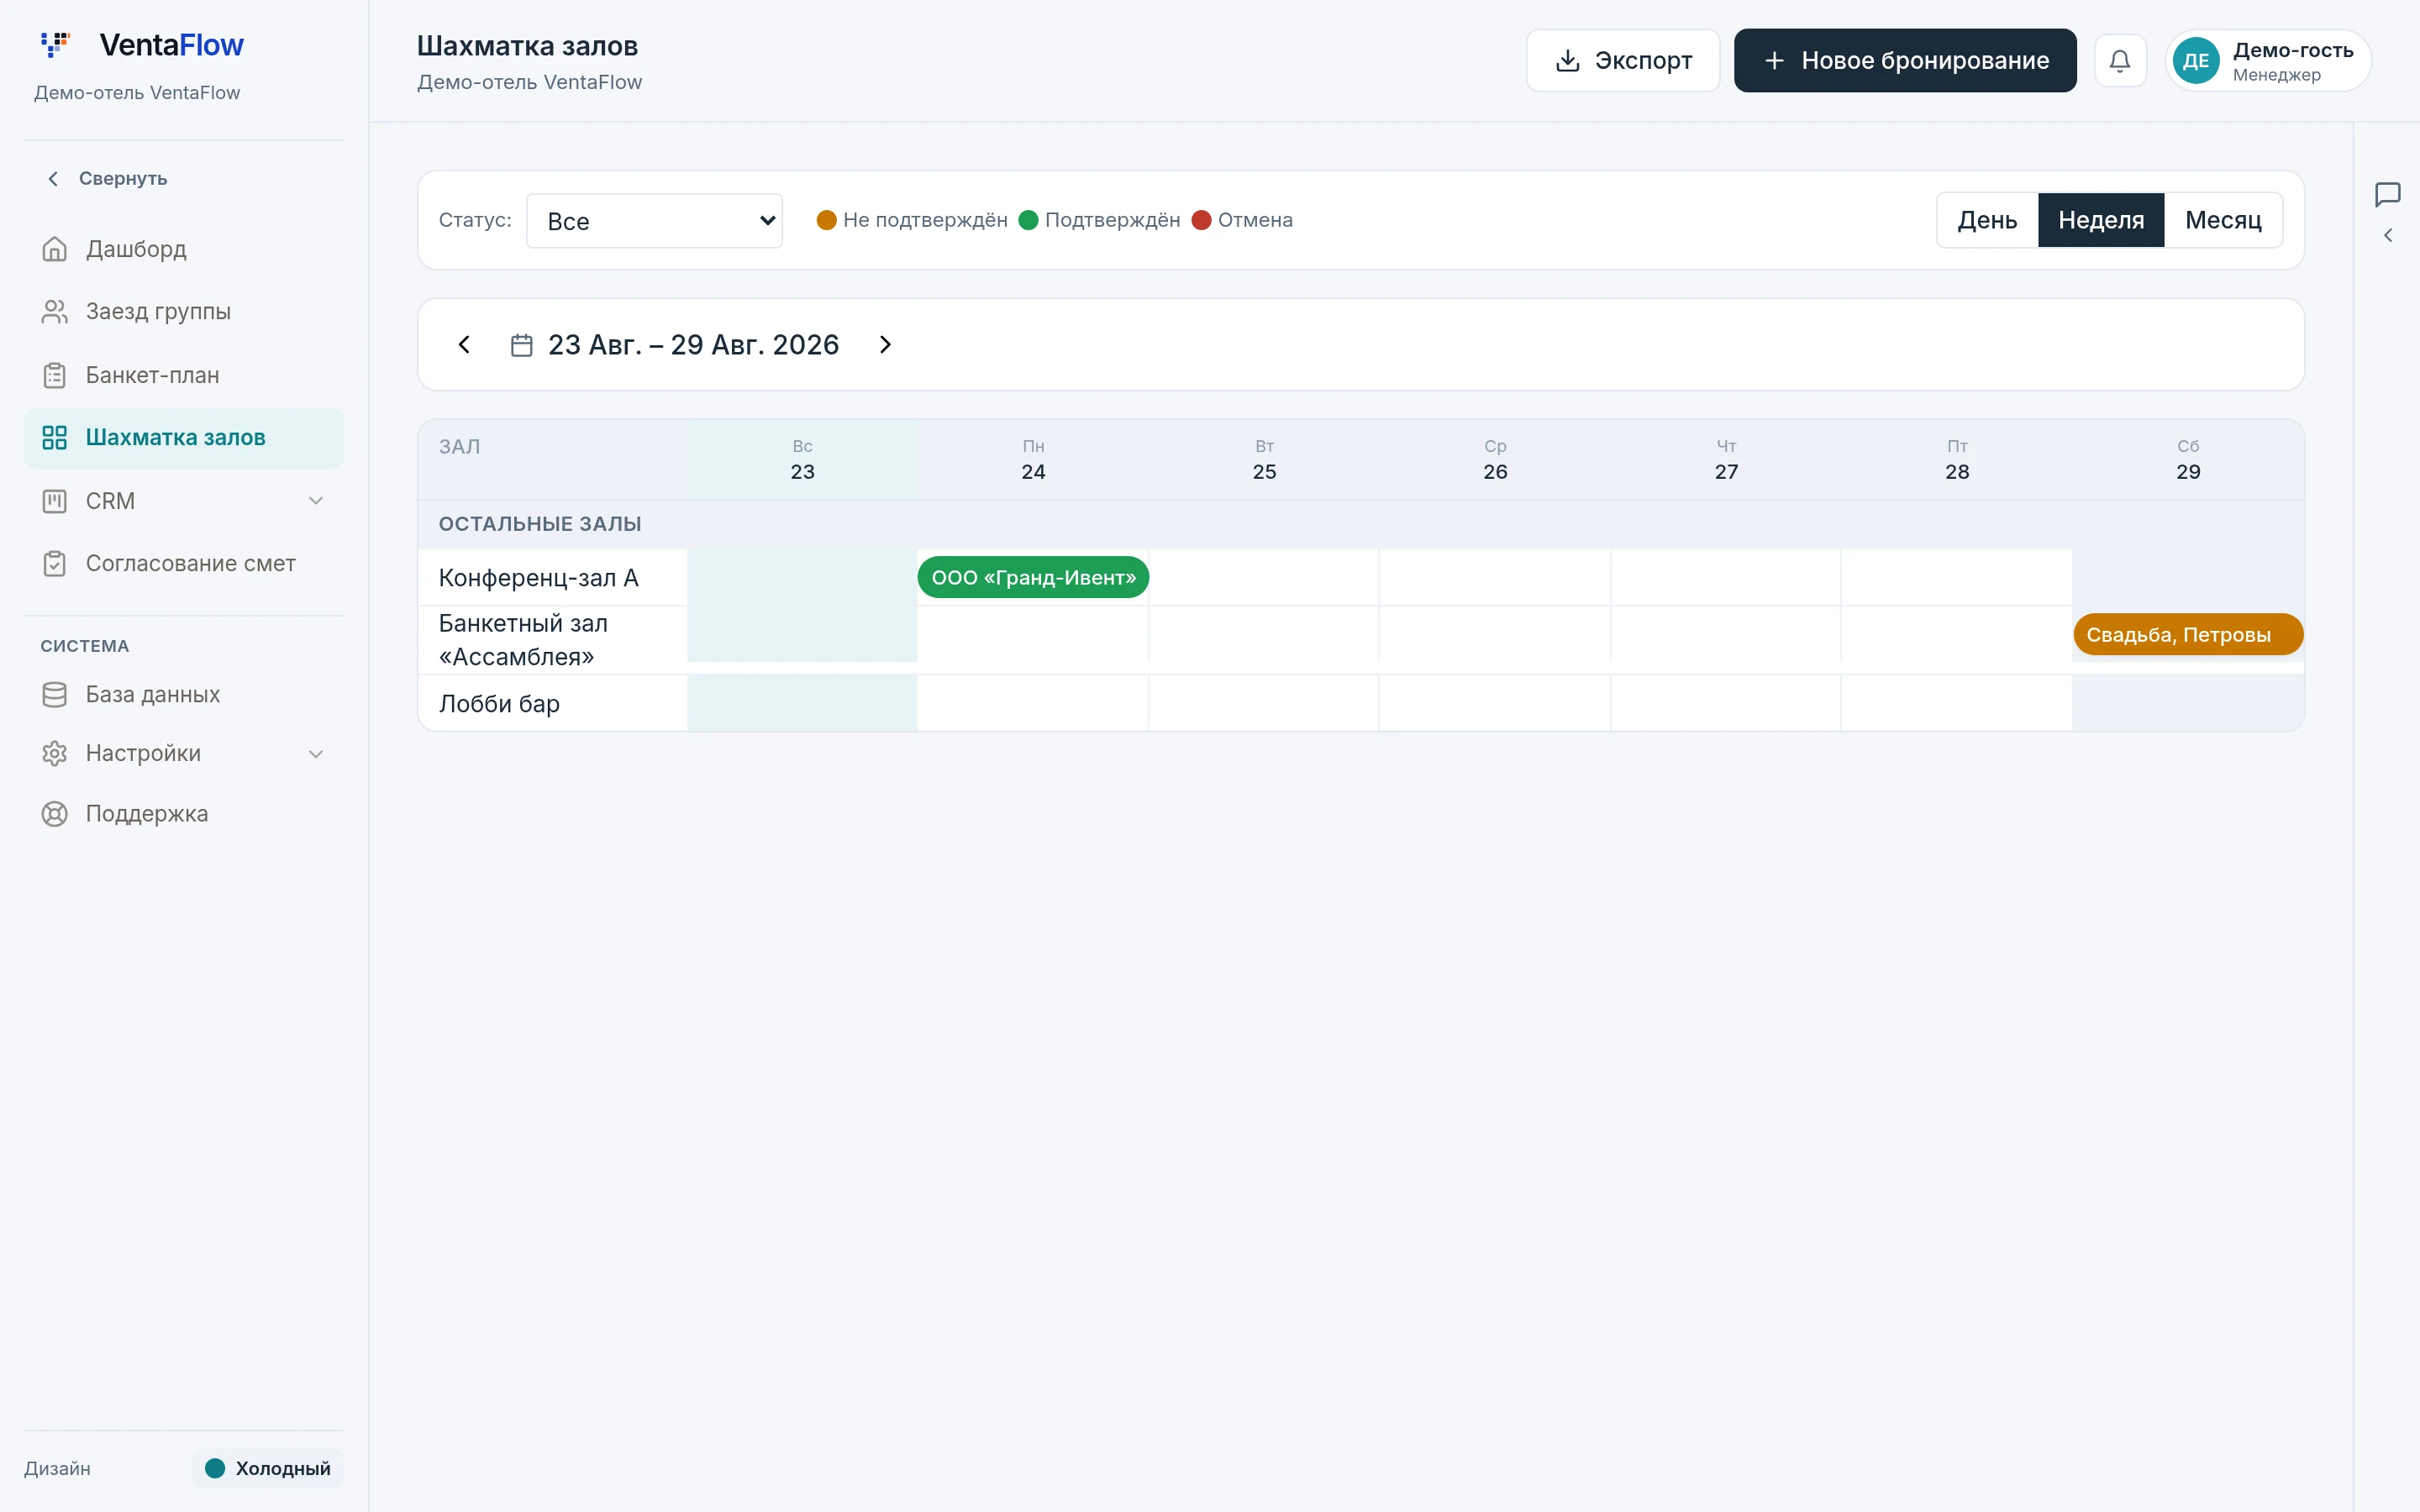Click the Настройки gear icon
This screenshot has height=1512, width=2420.
click(x=54, y=753)
